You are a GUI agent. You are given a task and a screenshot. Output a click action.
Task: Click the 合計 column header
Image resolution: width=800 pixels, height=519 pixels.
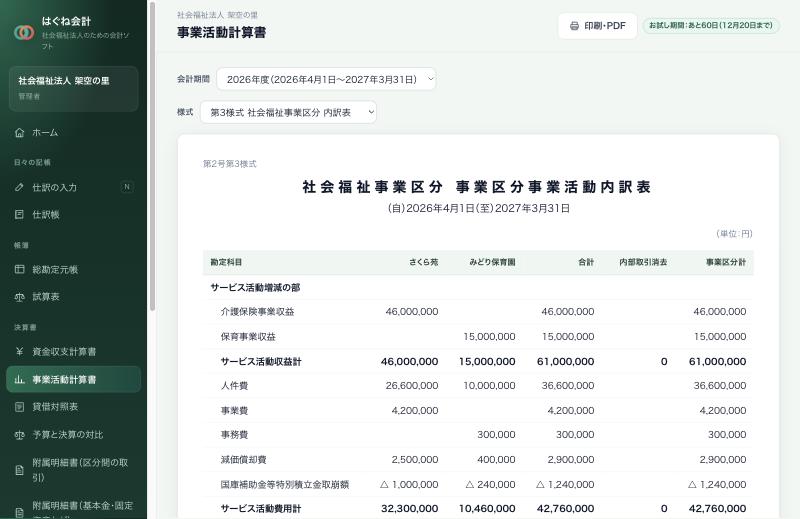point(586,262)
